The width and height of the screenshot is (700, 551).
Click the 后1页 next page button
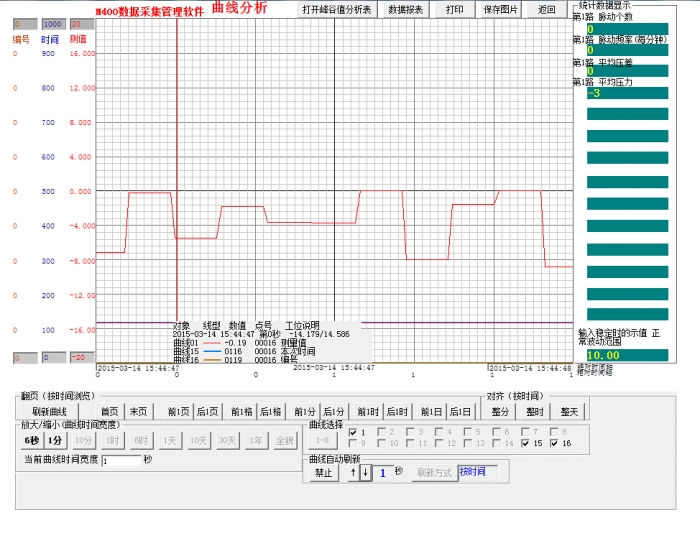(207, 411)
